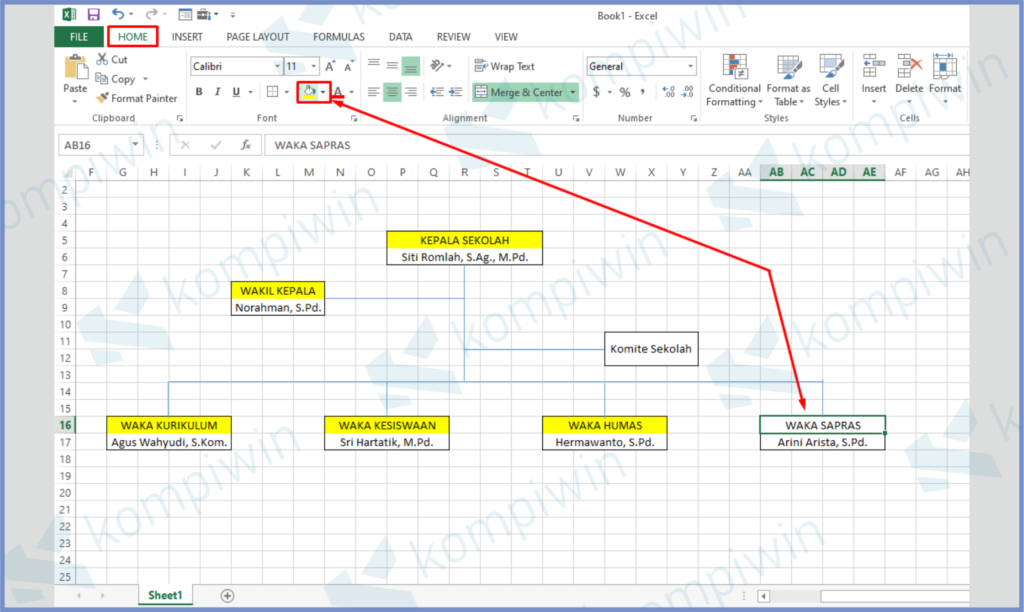Click the Conditional Formatting button
Image resolution: width=1024 pixels, height=612 pixels.
click(735, 80)
